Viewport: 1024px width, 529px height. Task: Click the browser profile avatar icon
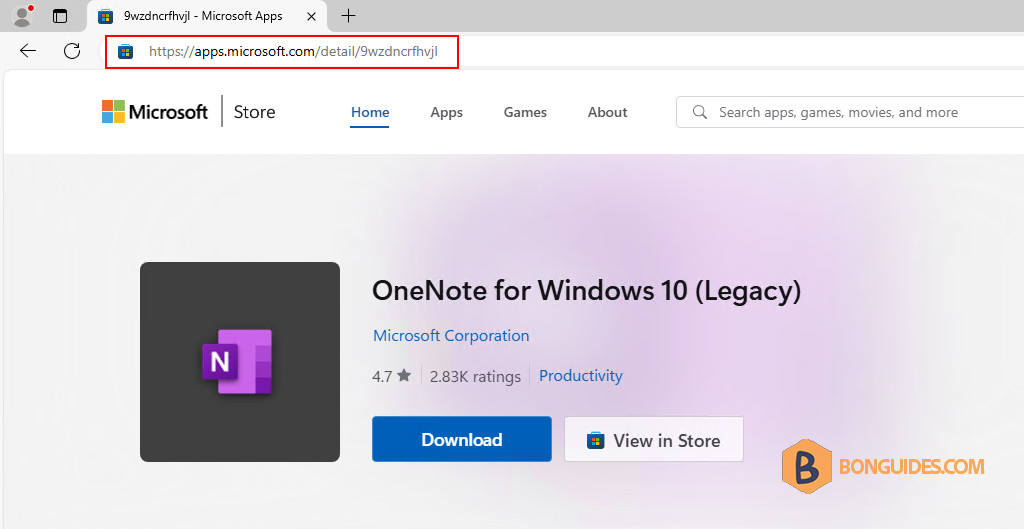(22, 16)
